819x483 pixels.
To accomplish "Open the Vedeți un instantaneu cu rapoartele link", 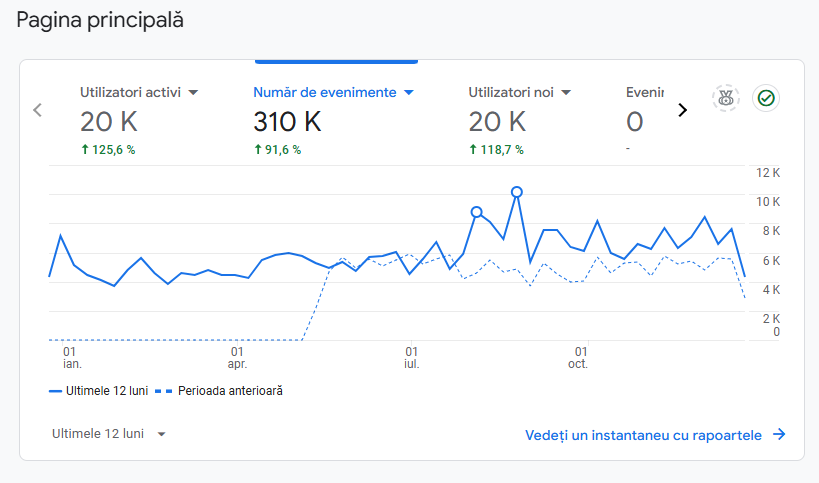I will click(x=643, y=435).
